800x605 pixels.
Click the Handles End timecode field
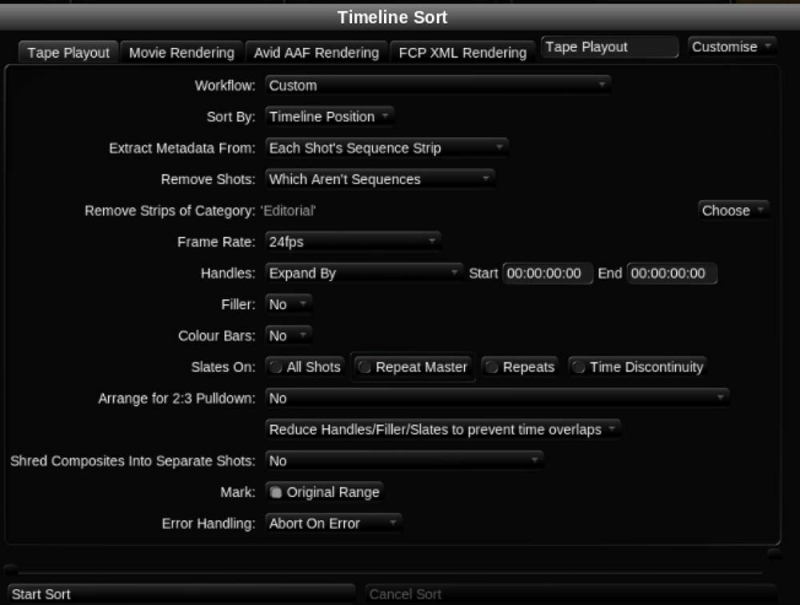[672, 273]
